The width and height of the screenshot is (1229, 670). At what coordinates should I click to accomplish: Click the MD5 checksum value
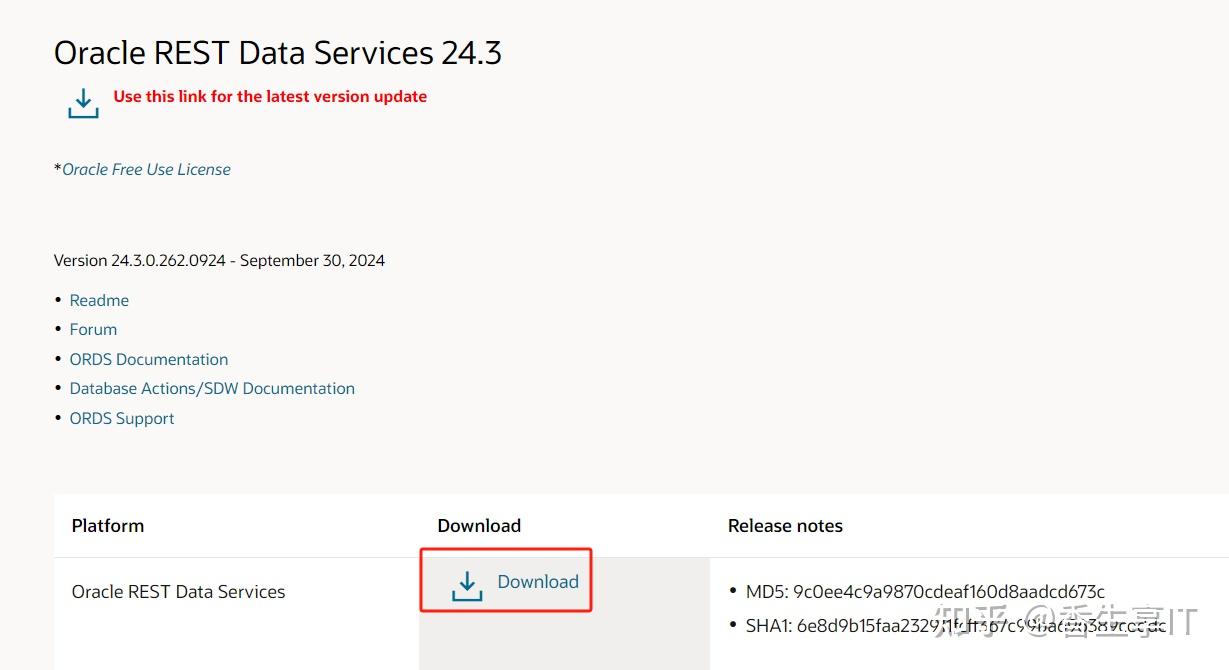949,592
